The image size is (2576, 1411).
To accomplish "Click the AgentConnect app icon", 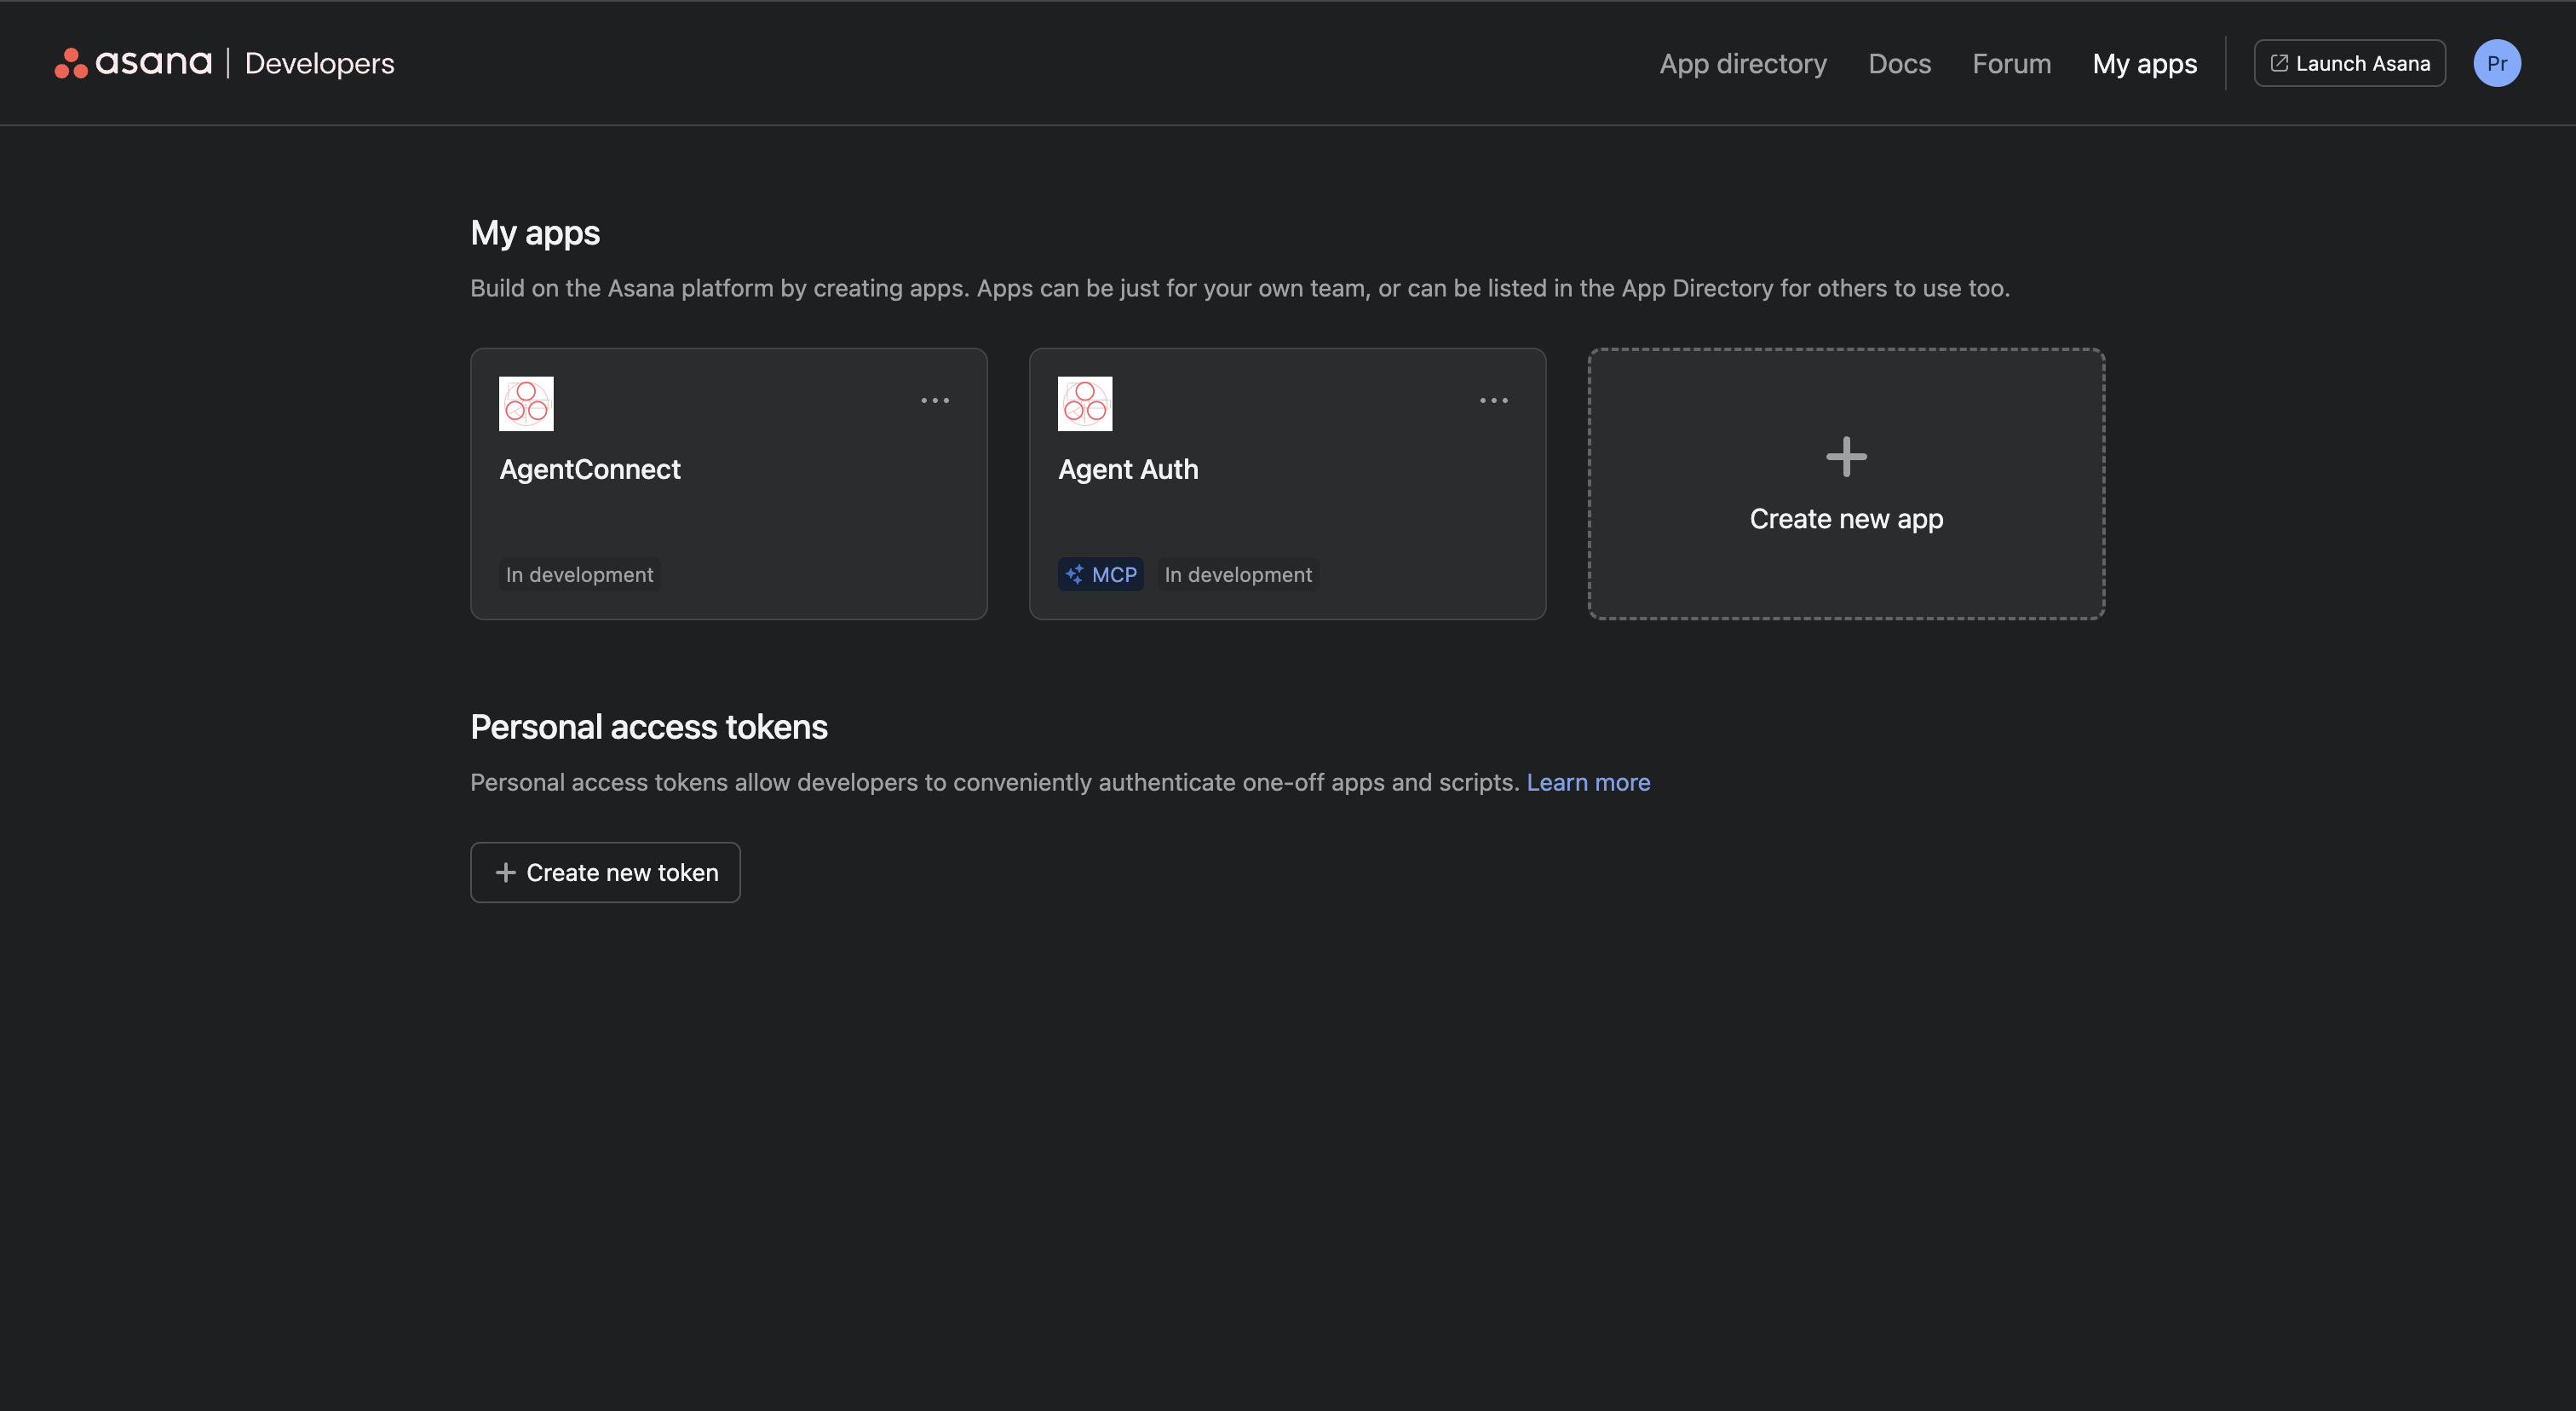I will (526, 403).
